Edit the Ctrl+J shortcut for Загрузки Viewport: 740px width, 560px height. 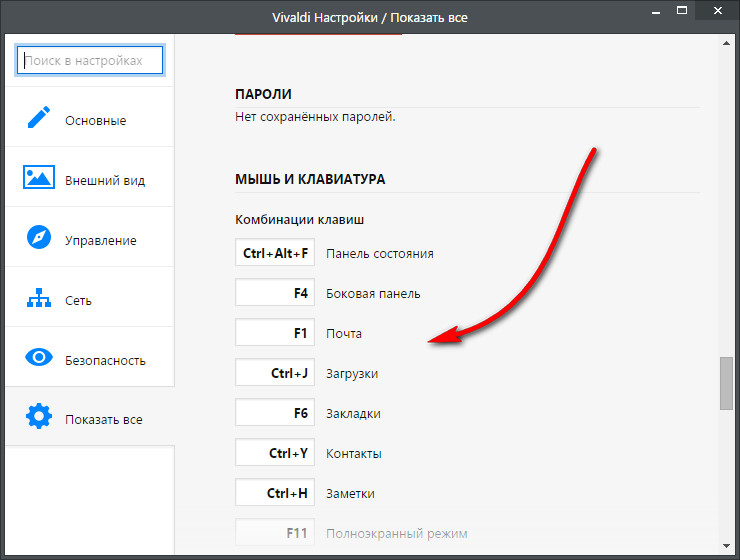pyautogui.click(x=275, y=373)
